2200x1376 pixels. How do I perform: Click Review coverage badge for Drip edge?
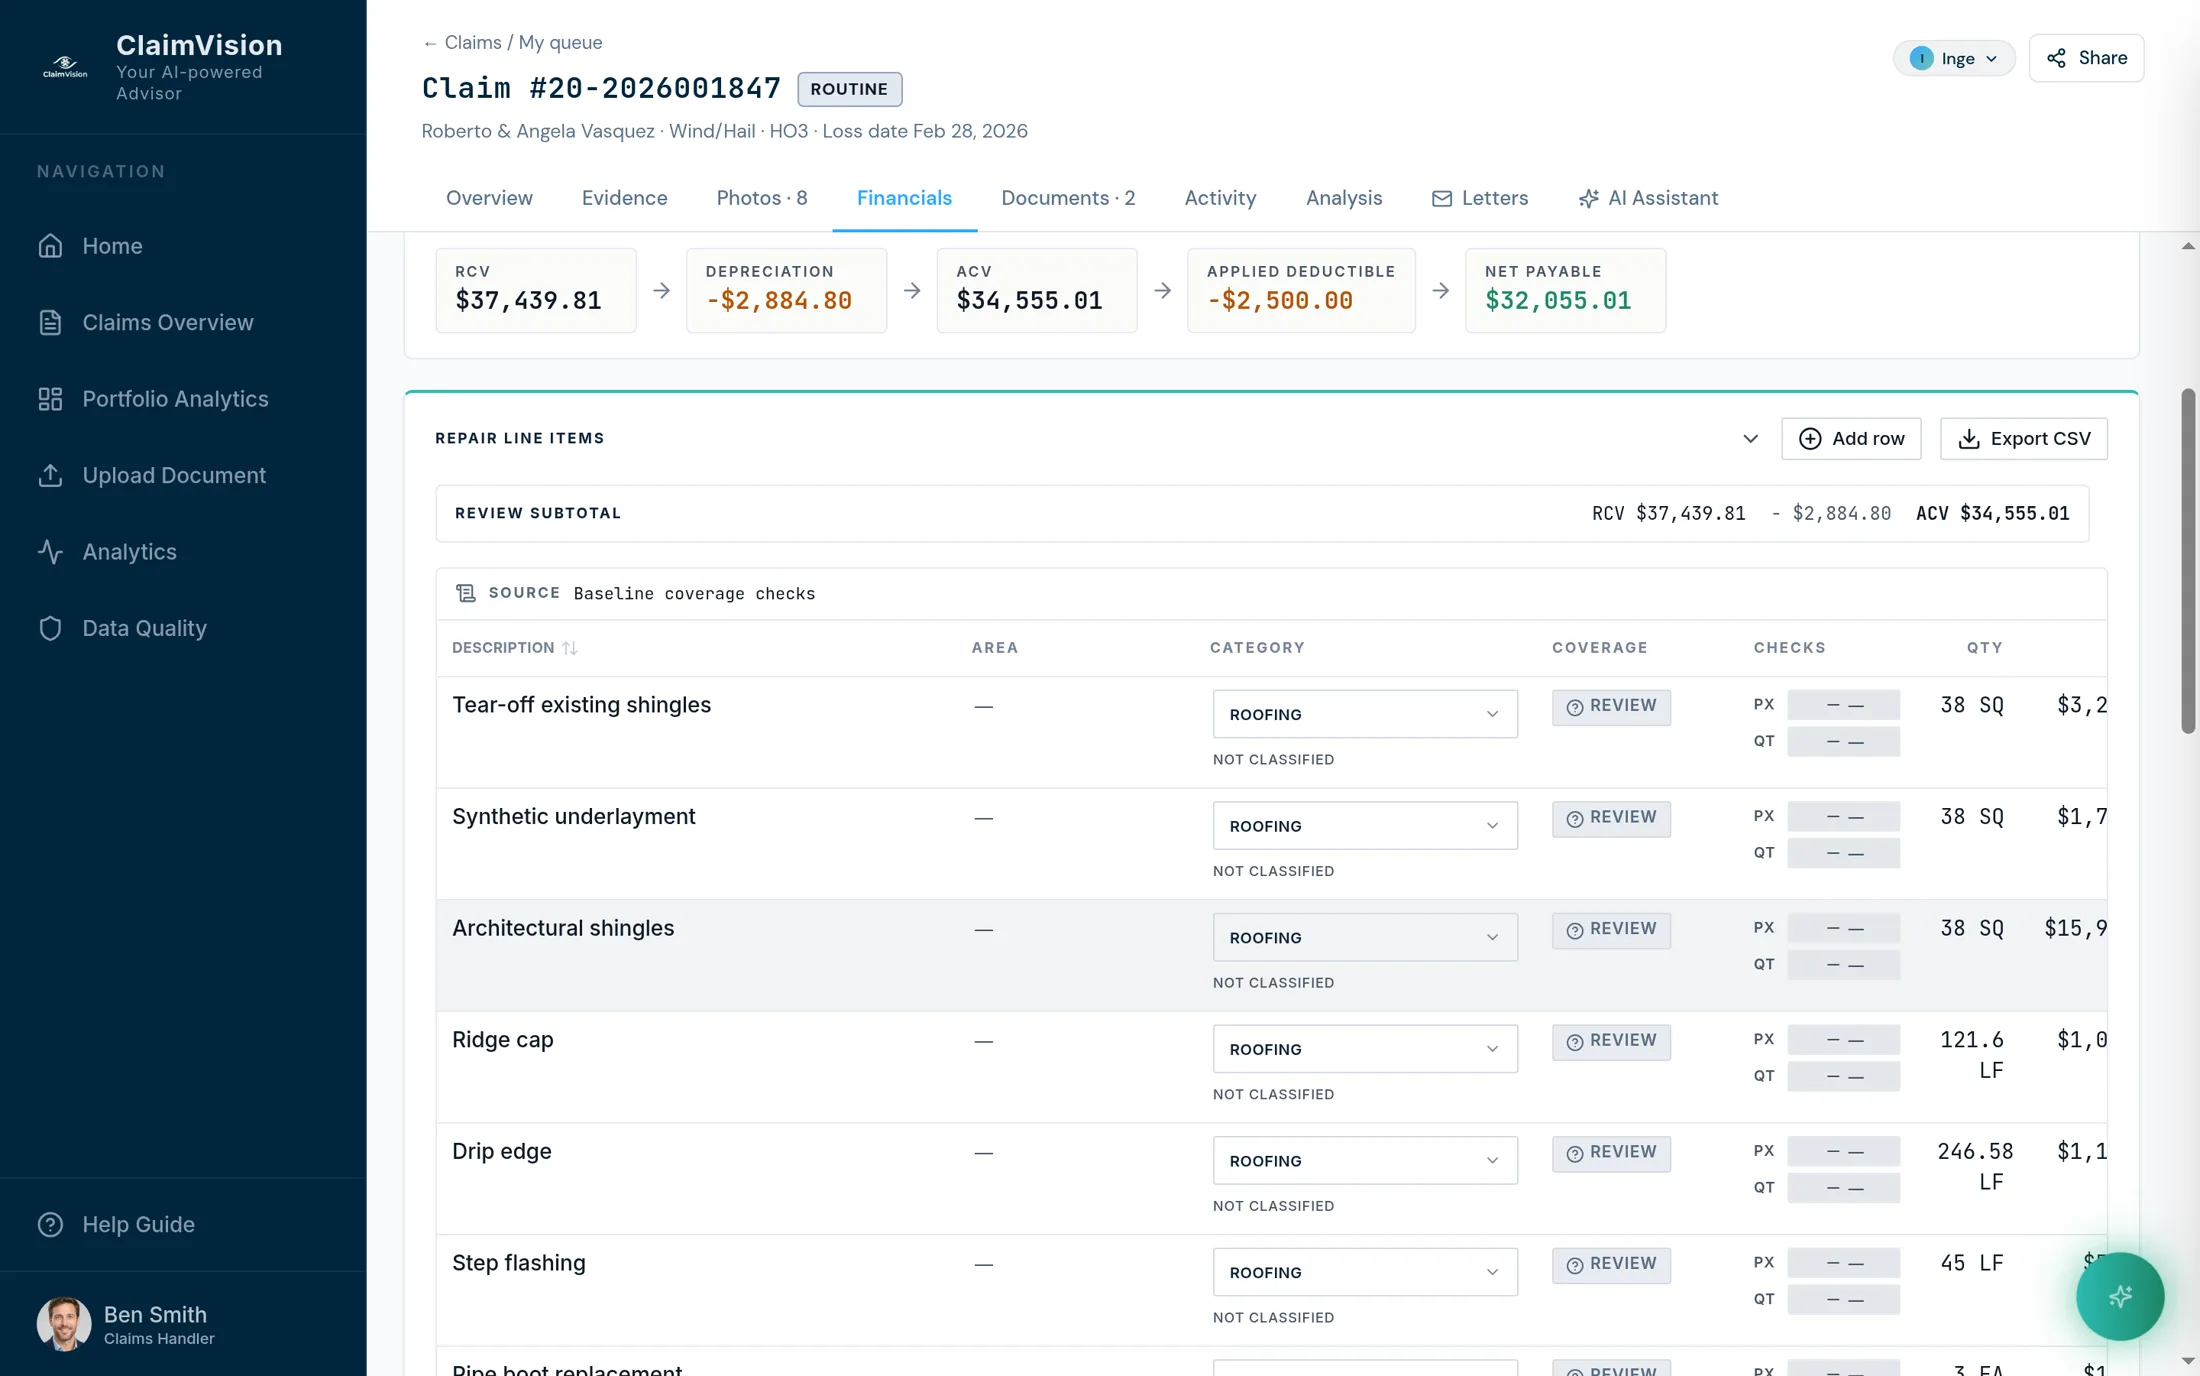pos(1611,1153)
